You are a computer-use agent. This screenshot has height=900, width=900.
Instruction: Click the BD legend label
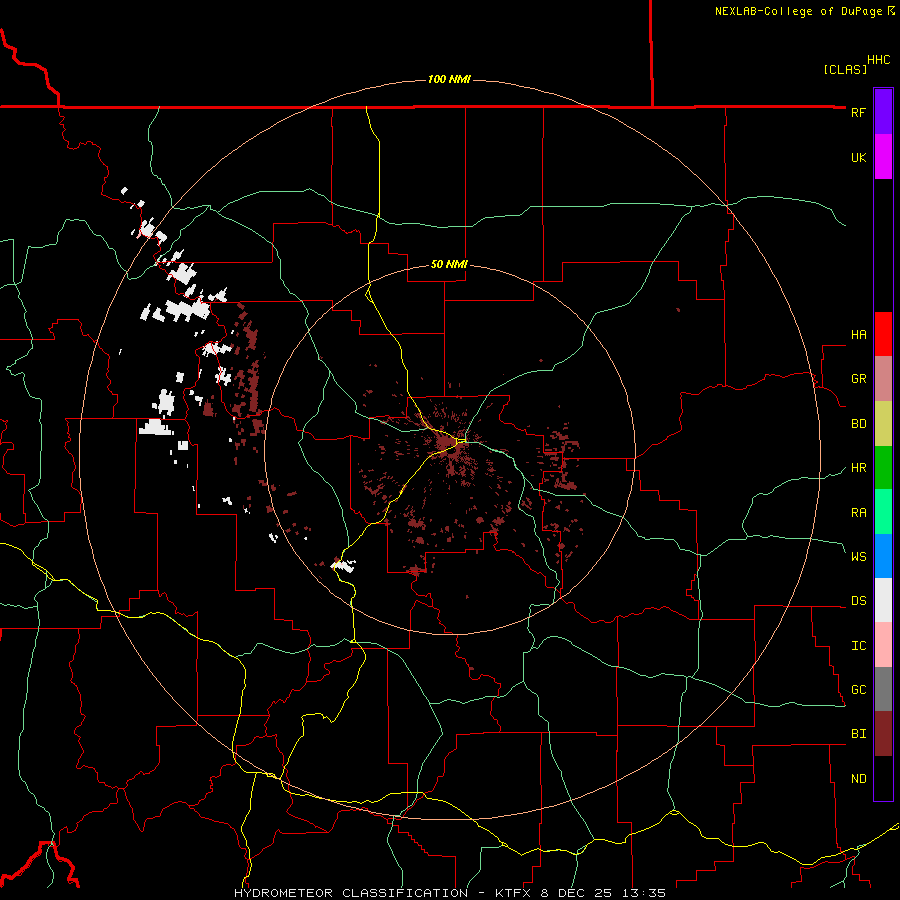[858, 424]
